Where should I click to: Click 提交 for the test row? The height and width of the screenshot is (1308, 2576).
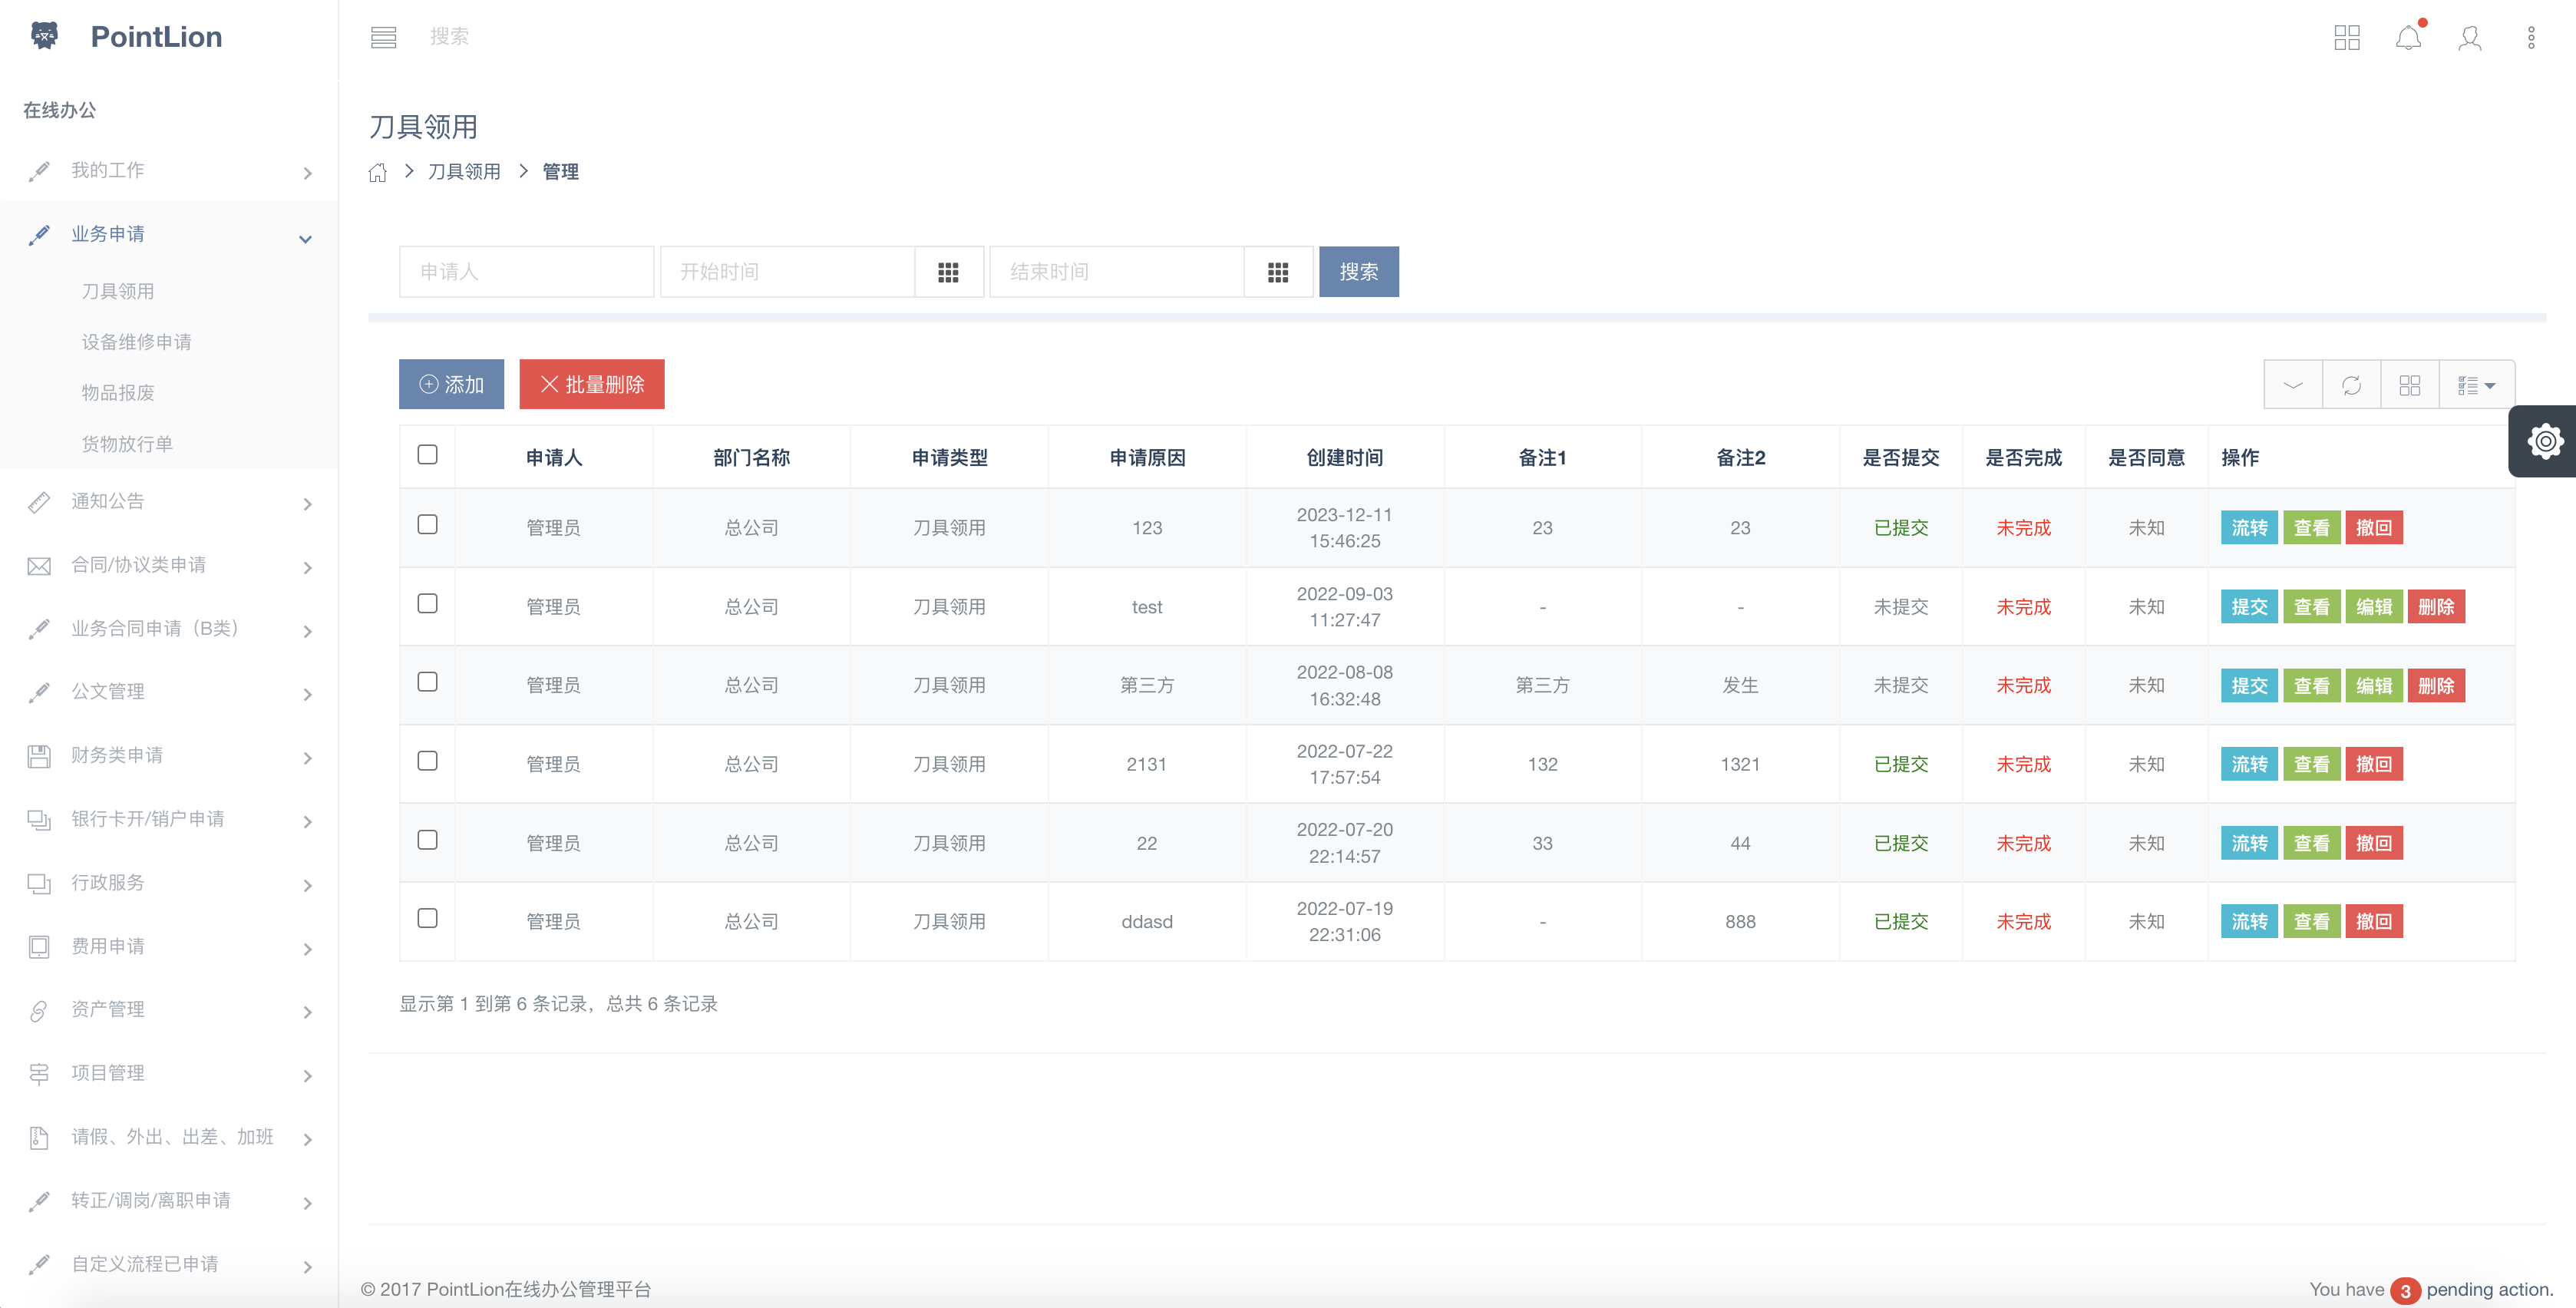2249,607
